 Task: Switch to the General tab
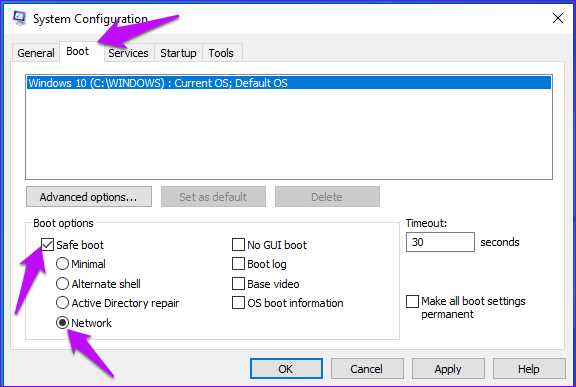pos(36,53)
